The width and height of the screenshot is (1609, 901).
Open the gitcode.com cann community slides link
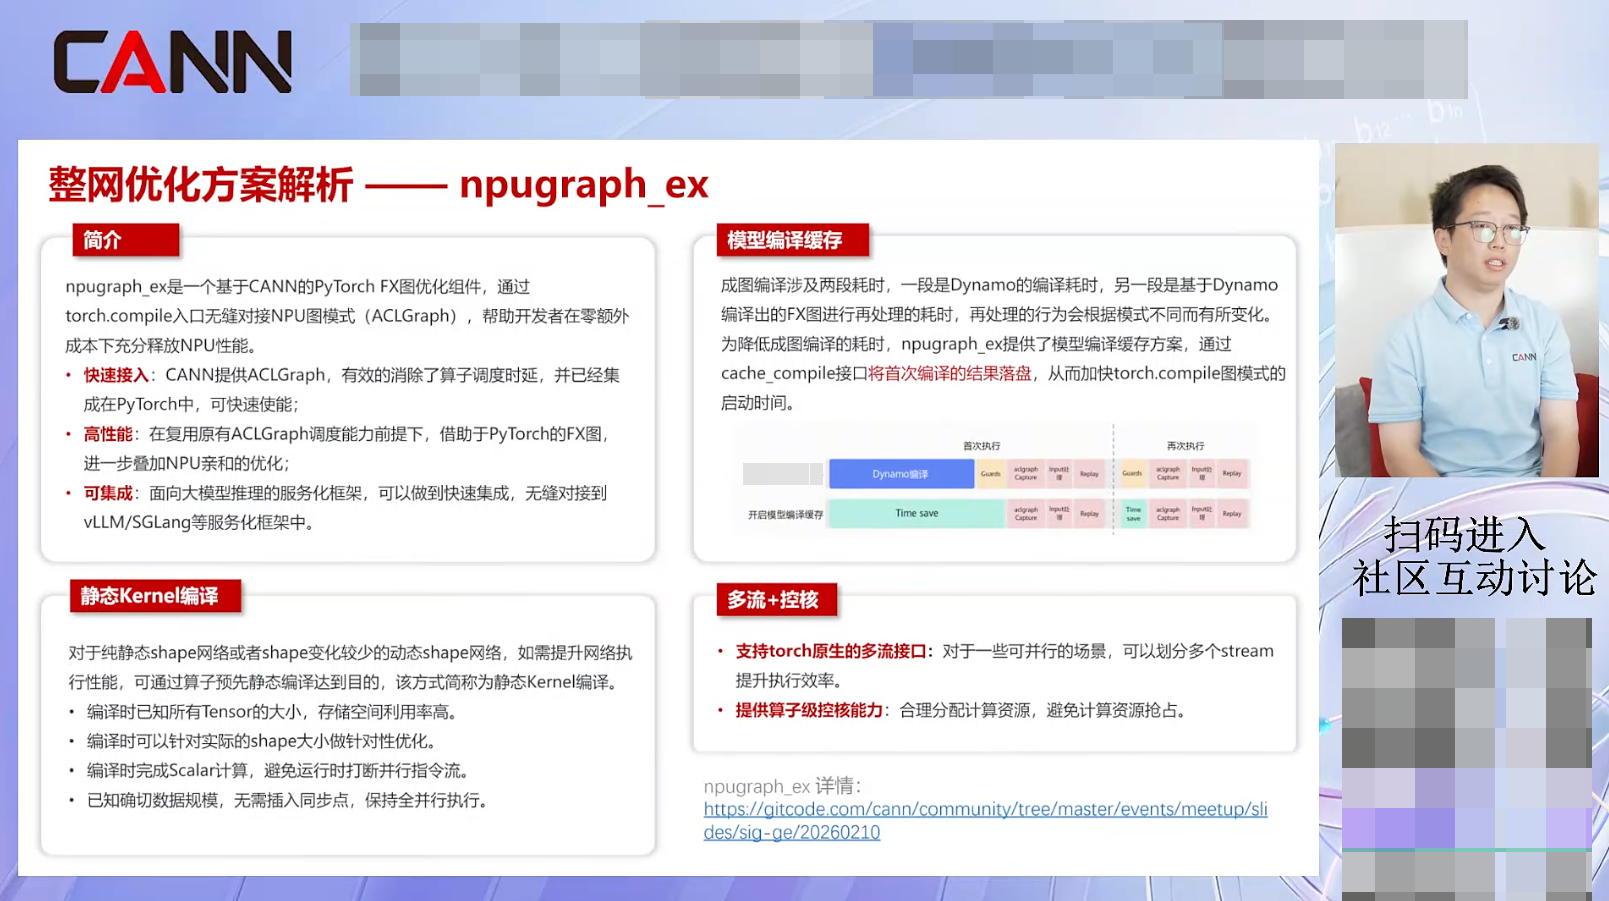985,821
